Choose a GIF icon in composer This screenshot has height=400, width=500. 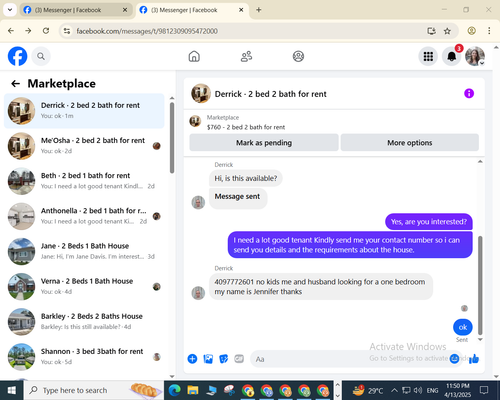239,359
